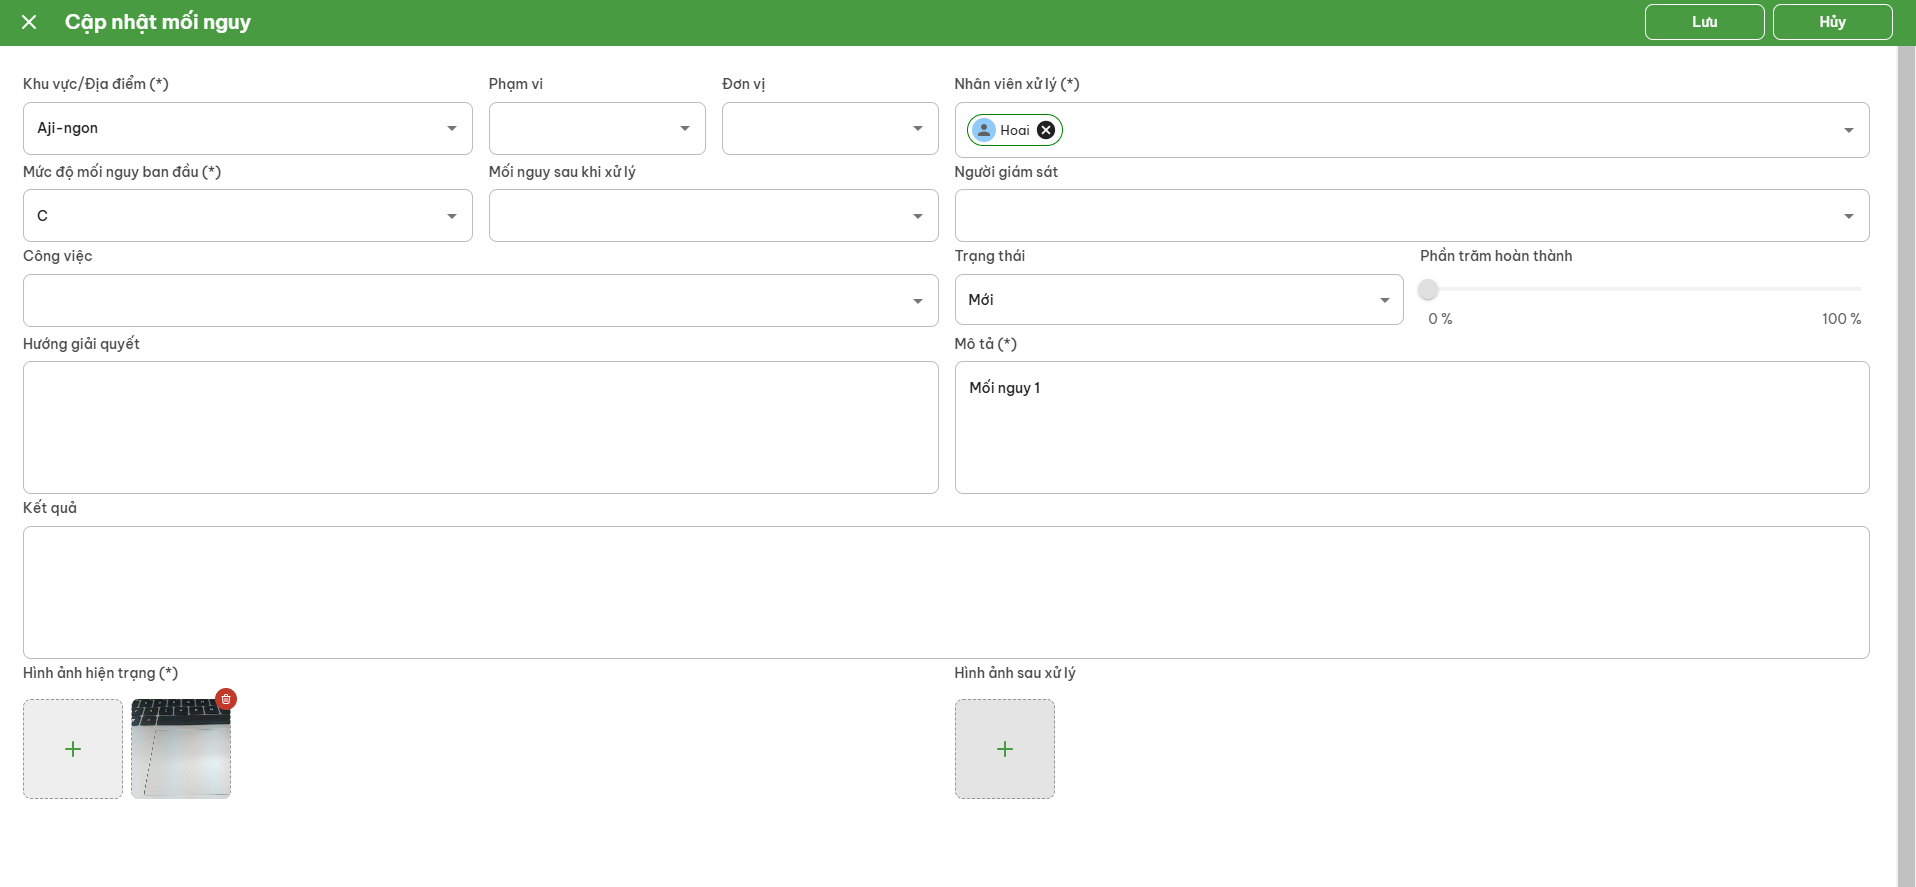Save the hazard with Lưu button
The image size is (1916, 887).
click(x=1705, y=22)
